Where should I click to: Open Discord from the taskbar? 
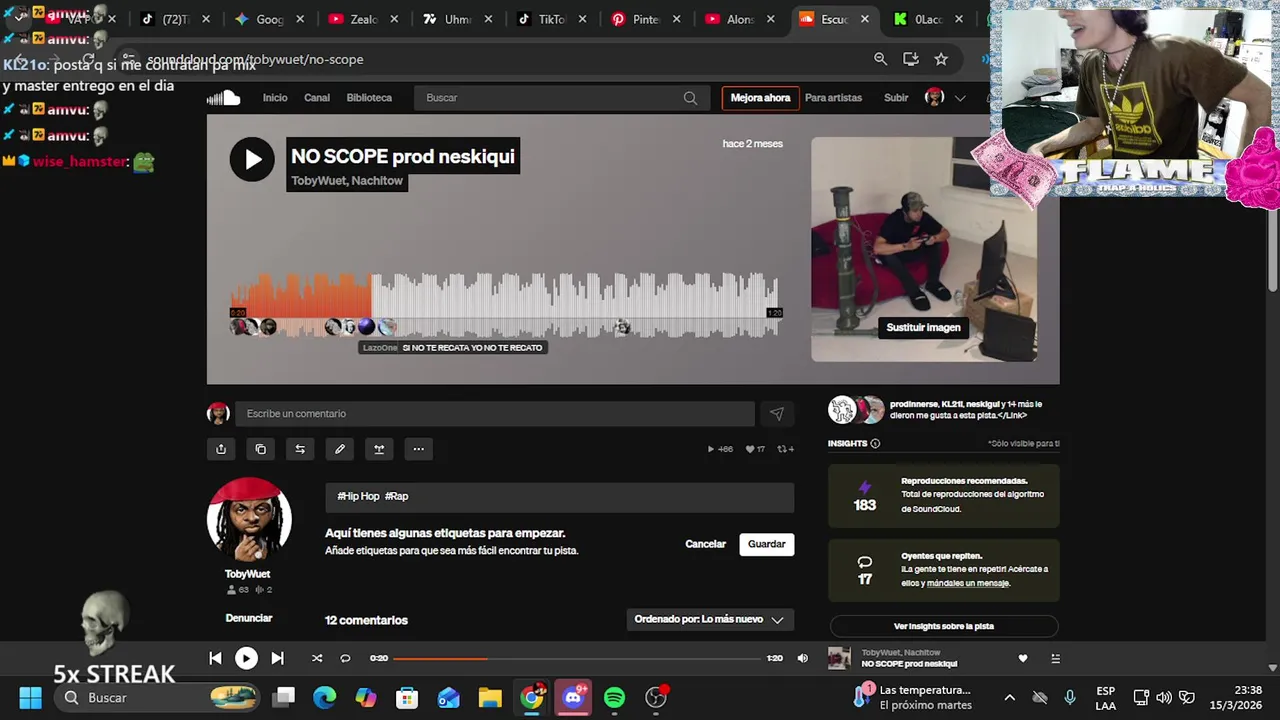pos(573,697)
